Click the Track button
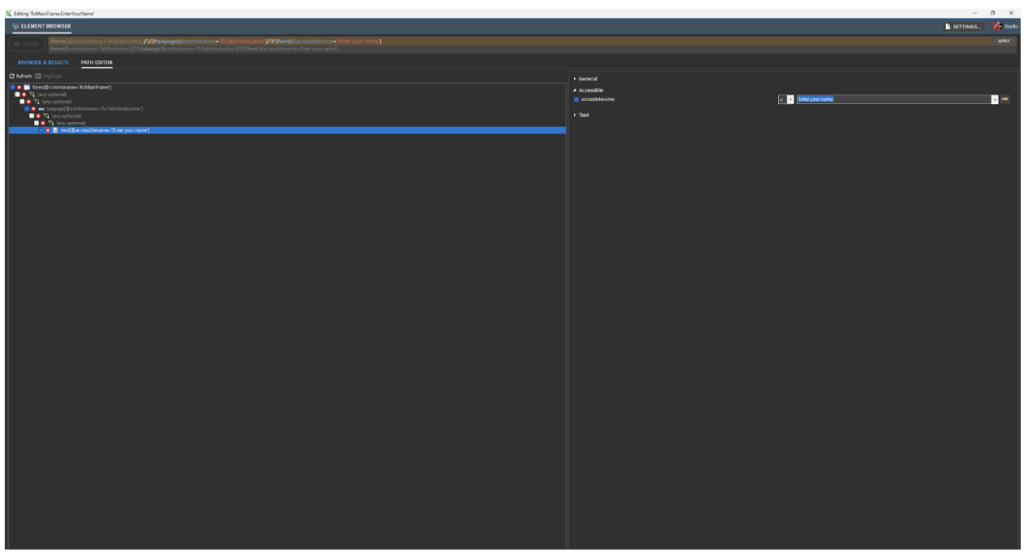This screenshot has width=1024, height=552. tap(27, 44)
